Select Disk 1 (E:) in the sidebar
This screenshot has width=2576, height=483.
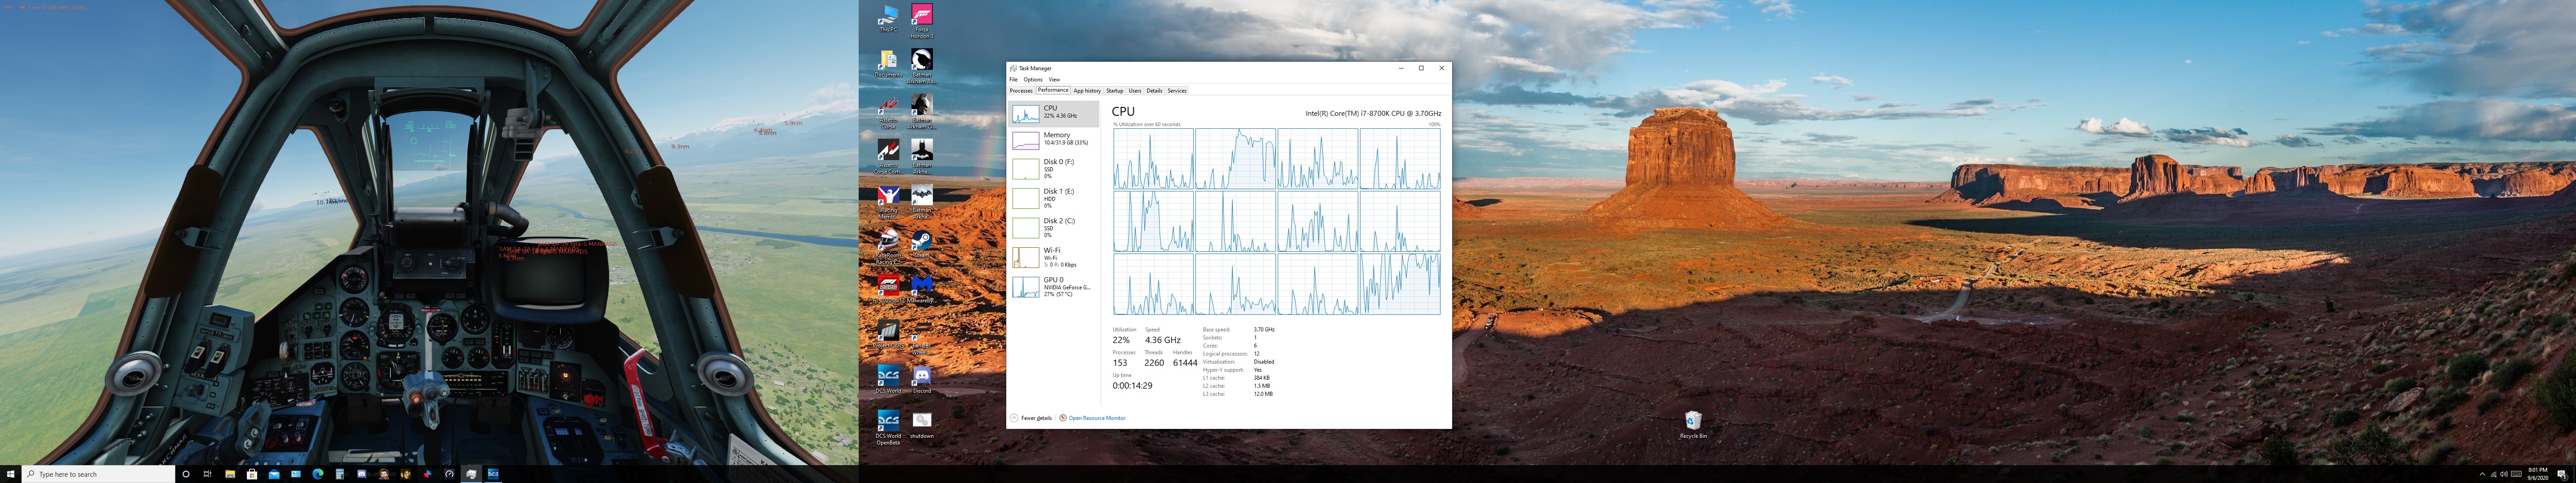click(x=1054, y=198)
